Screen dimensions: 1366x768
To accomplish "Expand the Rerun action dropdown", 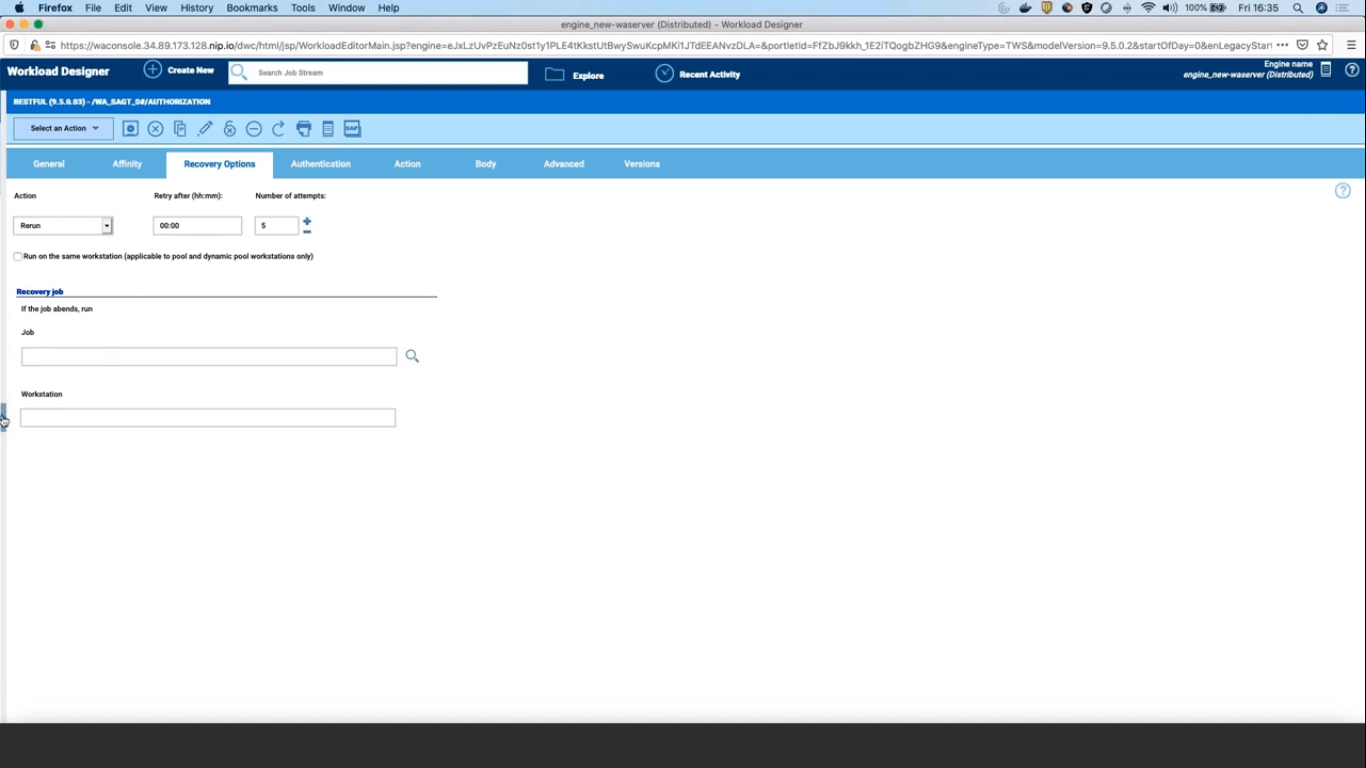I will point(107,226).
